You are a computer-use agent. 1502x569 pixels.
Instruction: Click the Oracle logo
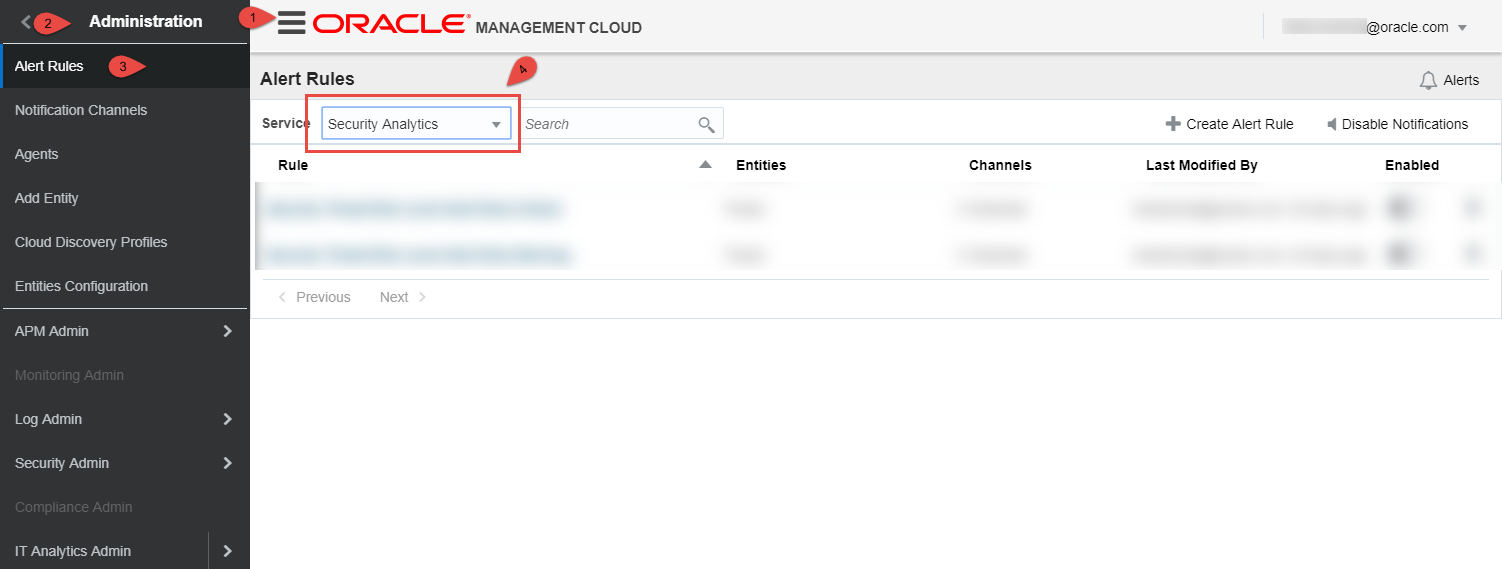(x=391, y=24)
